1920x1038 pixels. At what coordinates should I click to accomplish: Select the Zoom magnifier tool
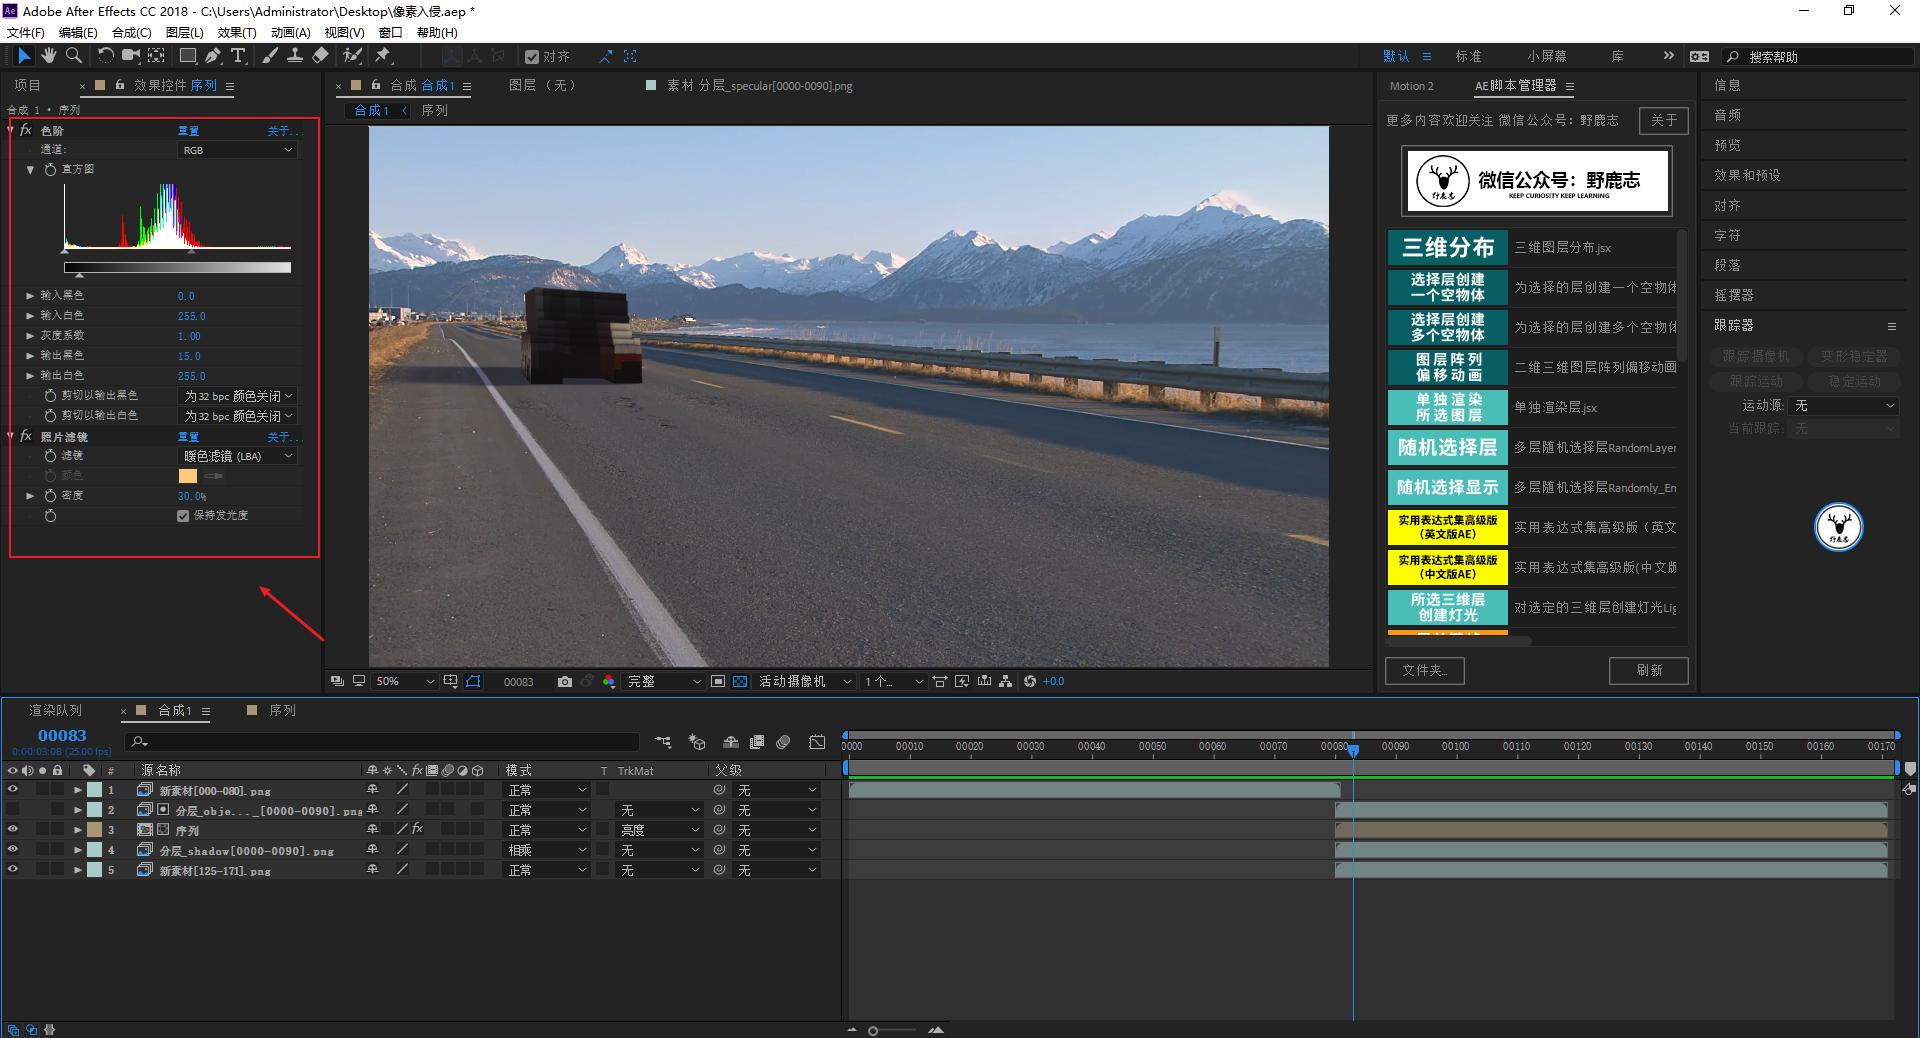pos(74,56)
